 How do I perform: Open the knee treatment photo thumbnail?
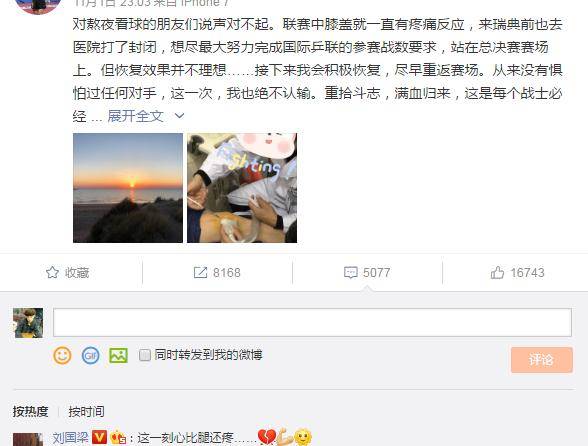[x=242, y=188]
